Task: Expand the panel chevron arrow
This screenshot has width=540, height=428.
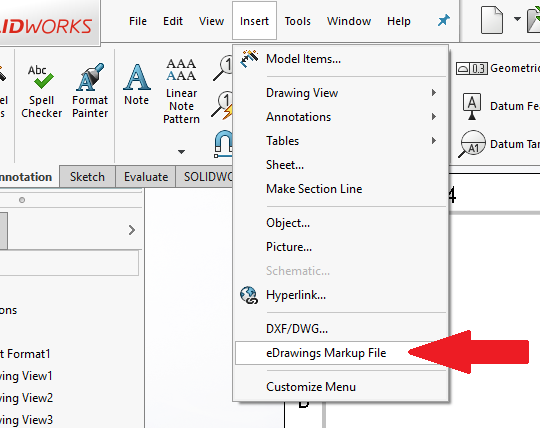Action: pos(132,230)
